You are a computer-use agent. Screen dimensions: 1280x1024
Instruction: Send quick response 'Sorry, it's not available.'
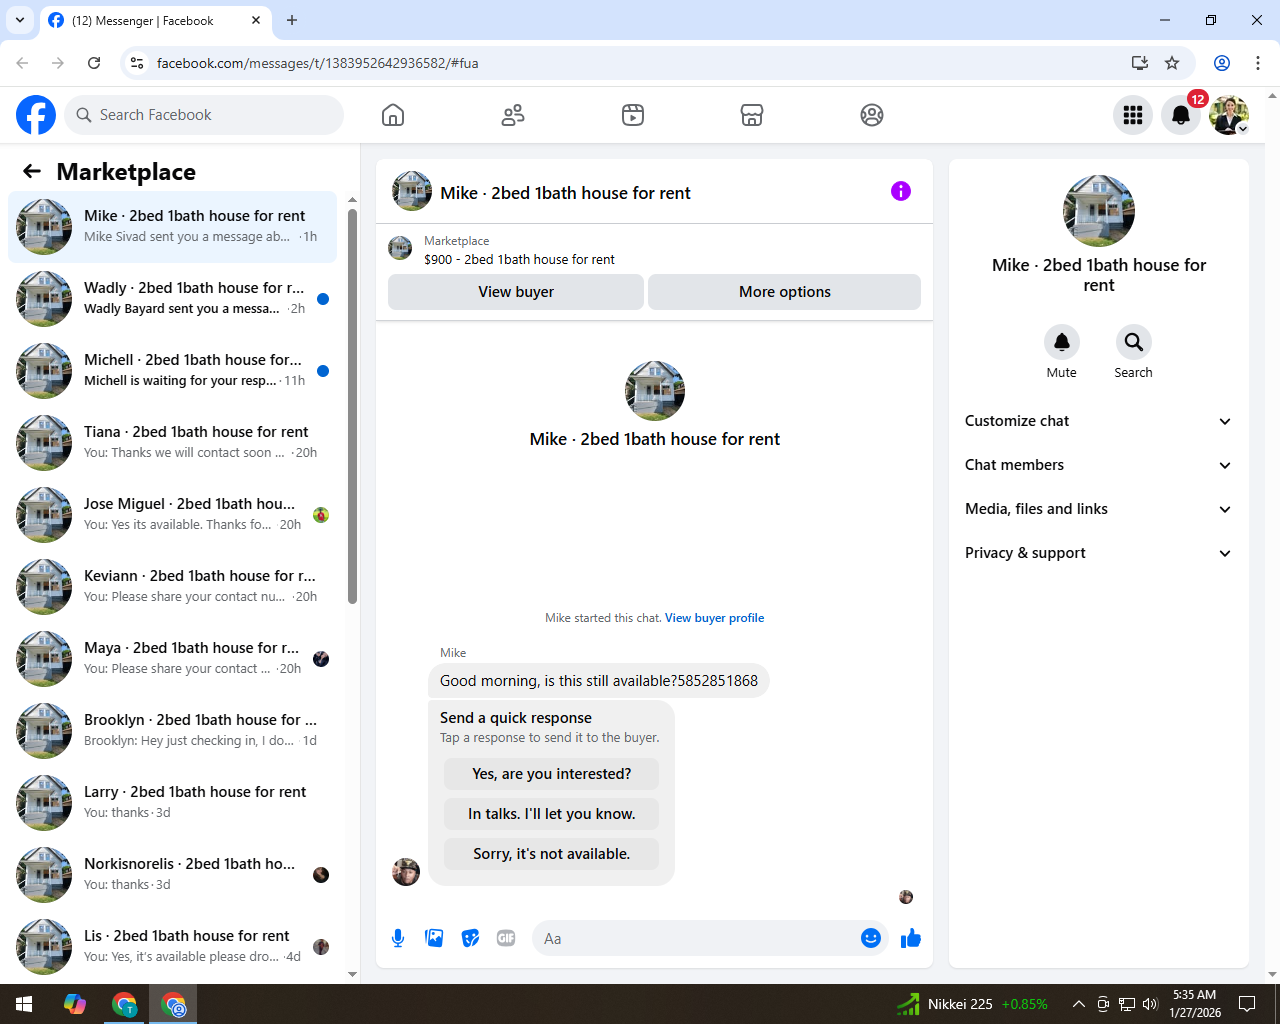[552, 854]
